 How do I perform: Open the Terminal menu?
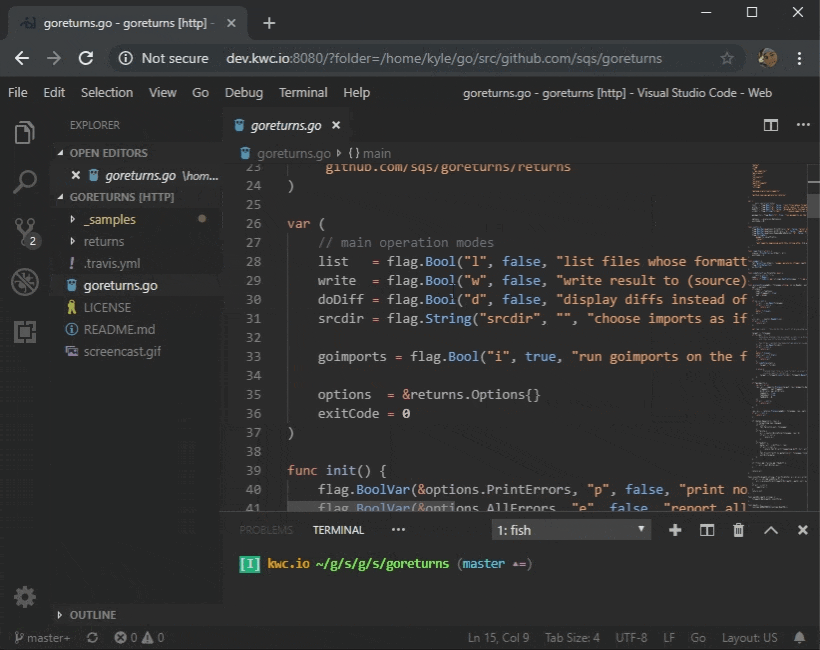(303, 93)
